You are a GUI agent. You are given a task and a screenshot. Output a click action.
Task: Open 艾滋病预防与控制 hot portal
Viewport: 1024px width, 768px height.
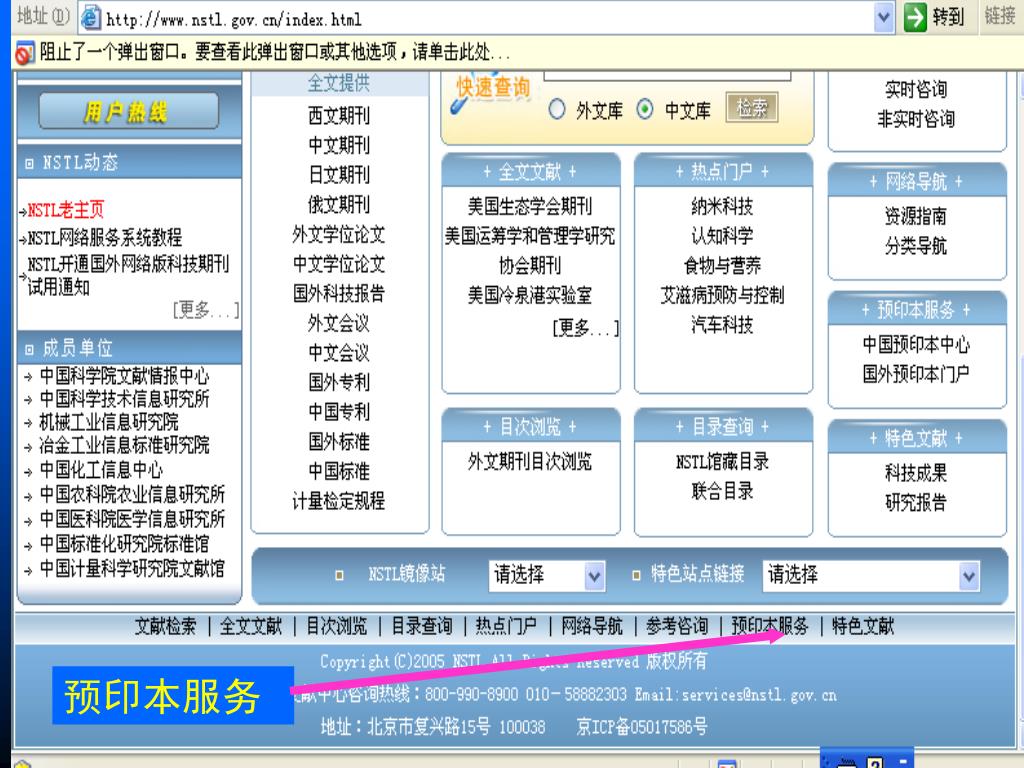click(x=722, y=295)
